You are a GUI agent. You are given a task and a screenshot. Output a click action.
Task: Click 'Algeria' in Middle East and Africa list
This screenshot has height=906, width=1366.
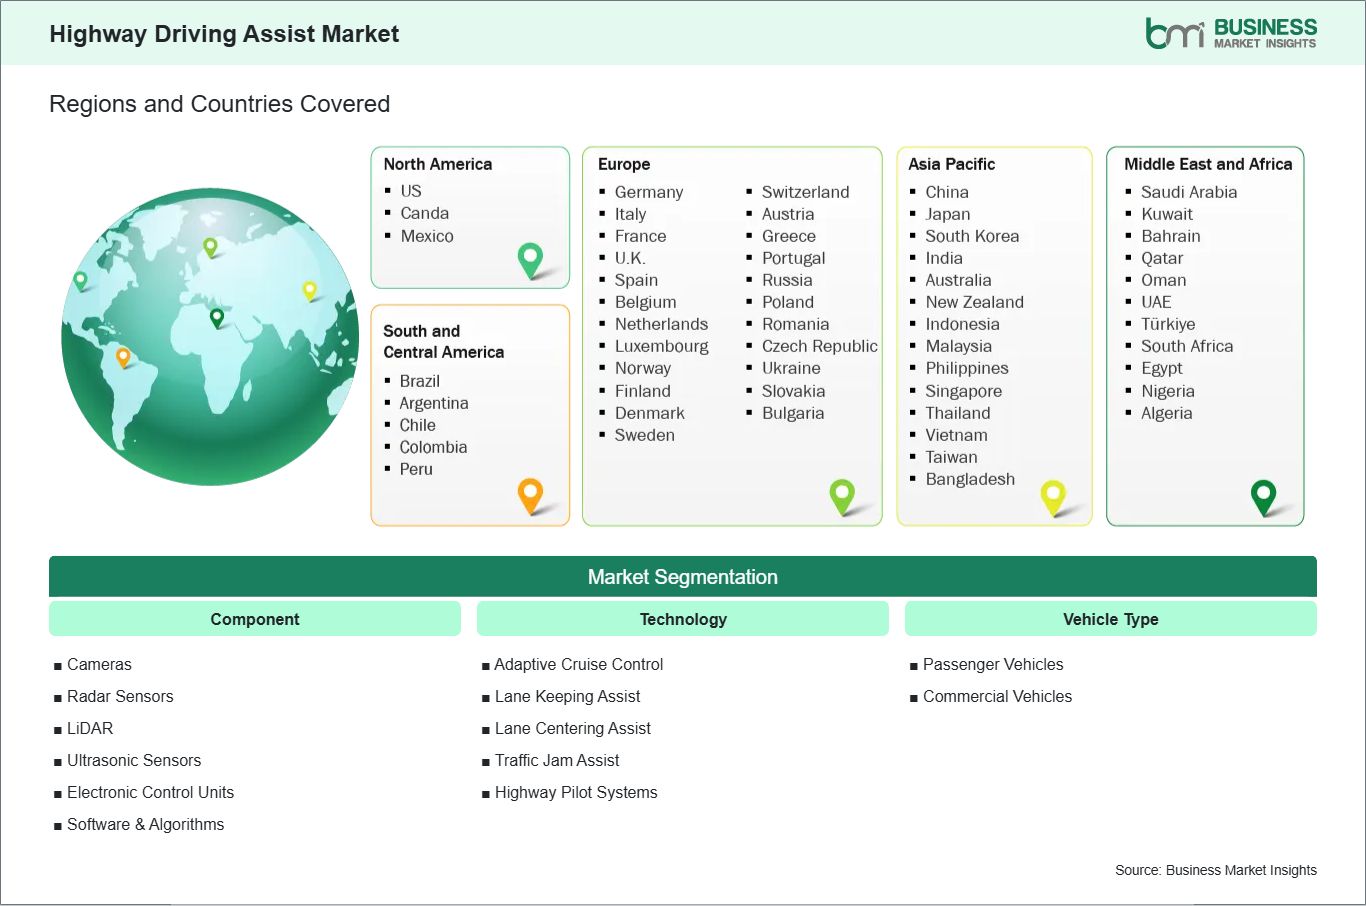1167,413
